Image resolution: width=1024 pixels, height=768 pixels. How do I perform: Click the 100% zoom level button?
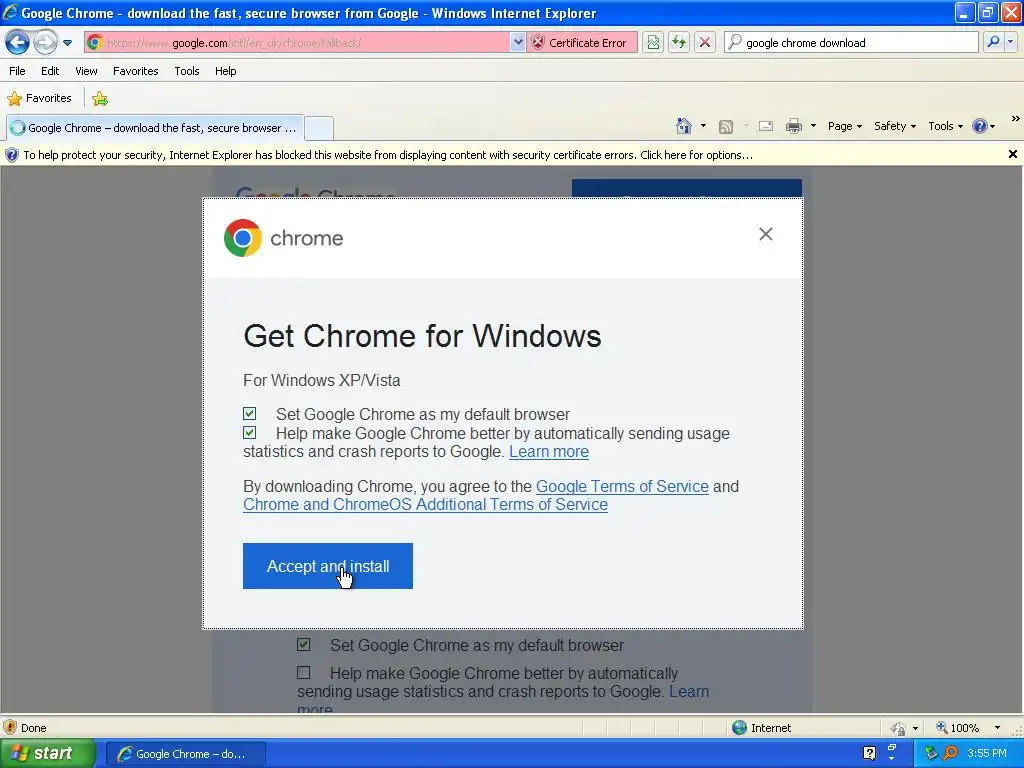[x=957, y=728]
